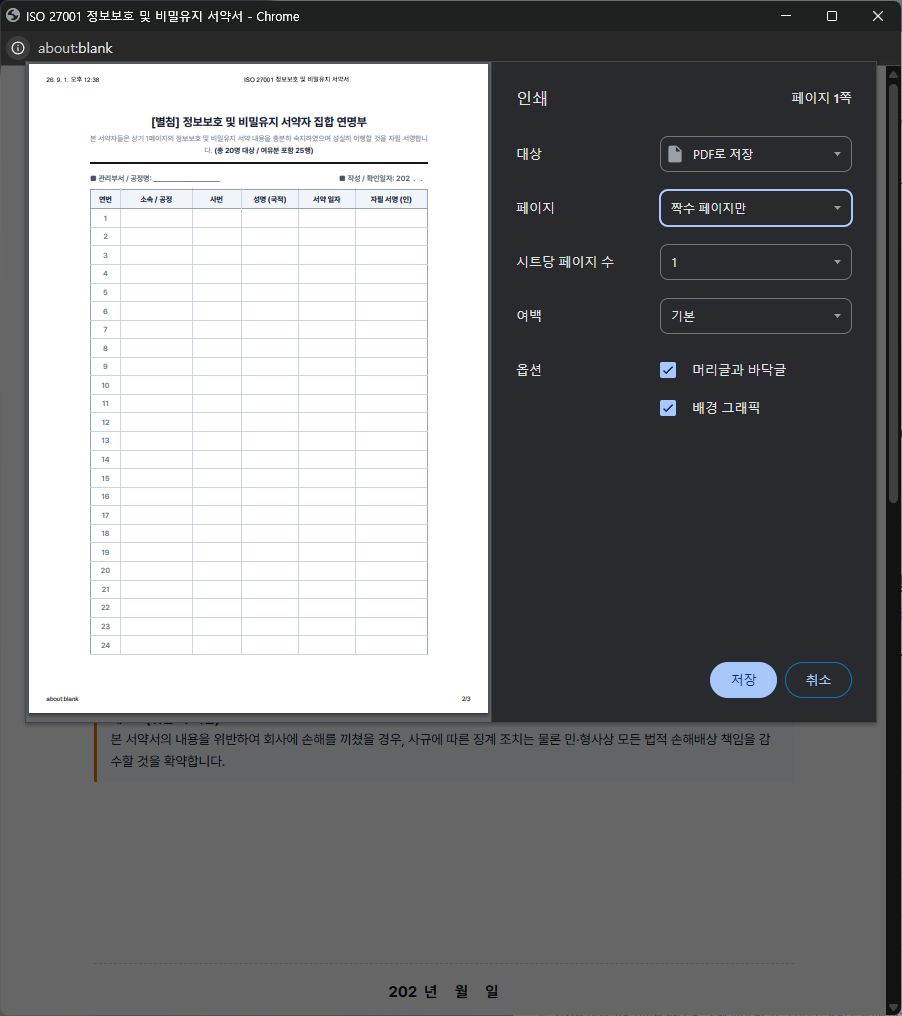Viewport: 902px width, 1016px height.
Task: Click the page scrollbar down arrow
Action: pyautogui.click(x=894, y=1008)
